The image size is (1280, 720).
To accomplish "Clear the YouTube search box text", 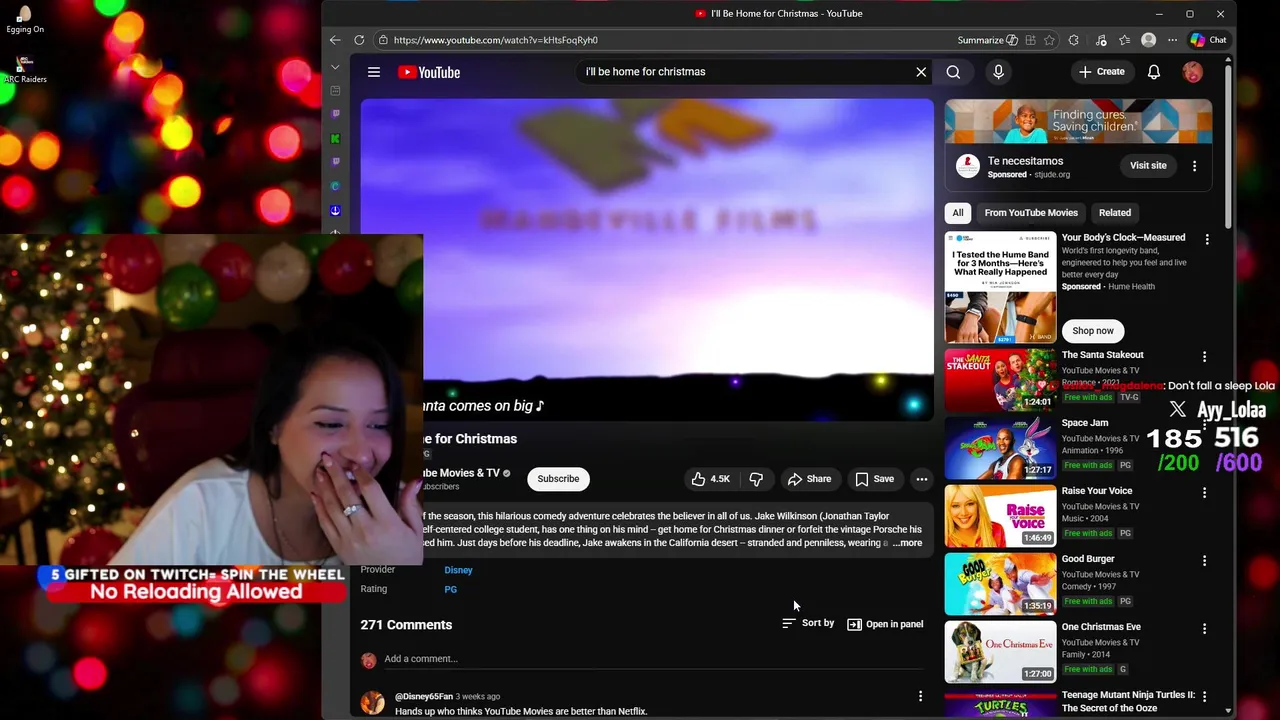I will coord(921,72).
